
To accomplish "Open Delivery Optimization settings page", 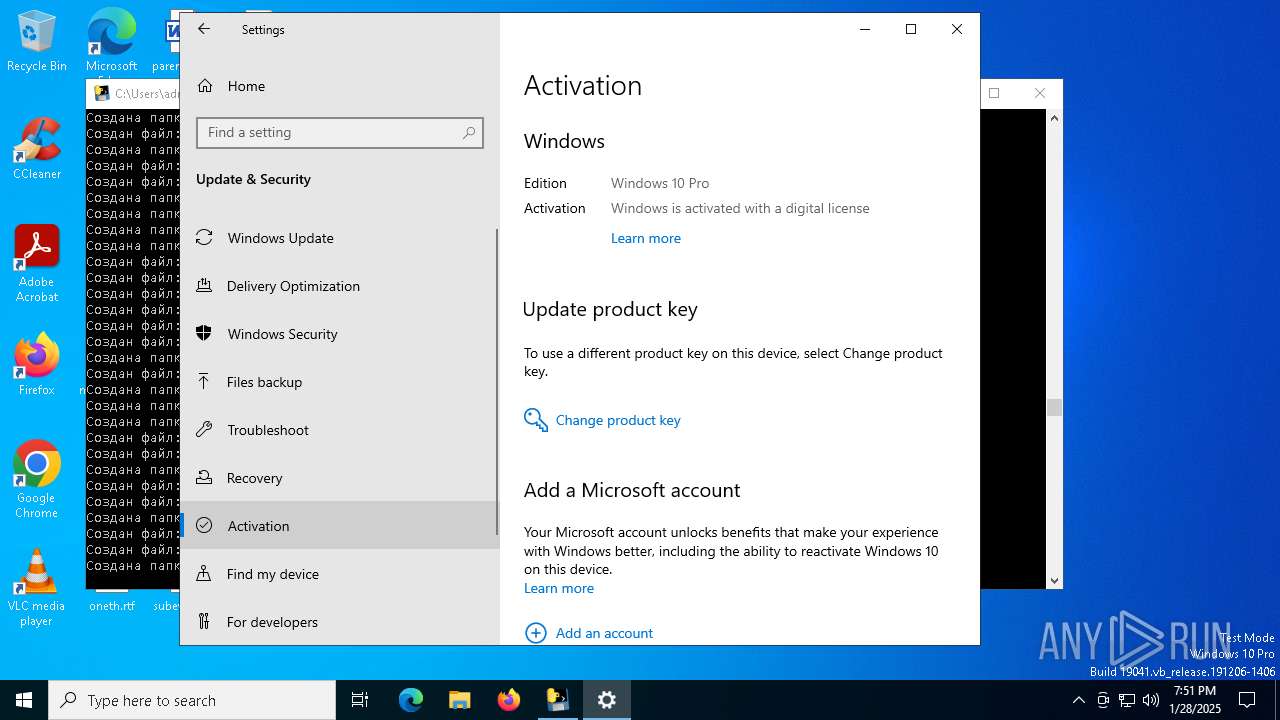I will pos(293,286).
